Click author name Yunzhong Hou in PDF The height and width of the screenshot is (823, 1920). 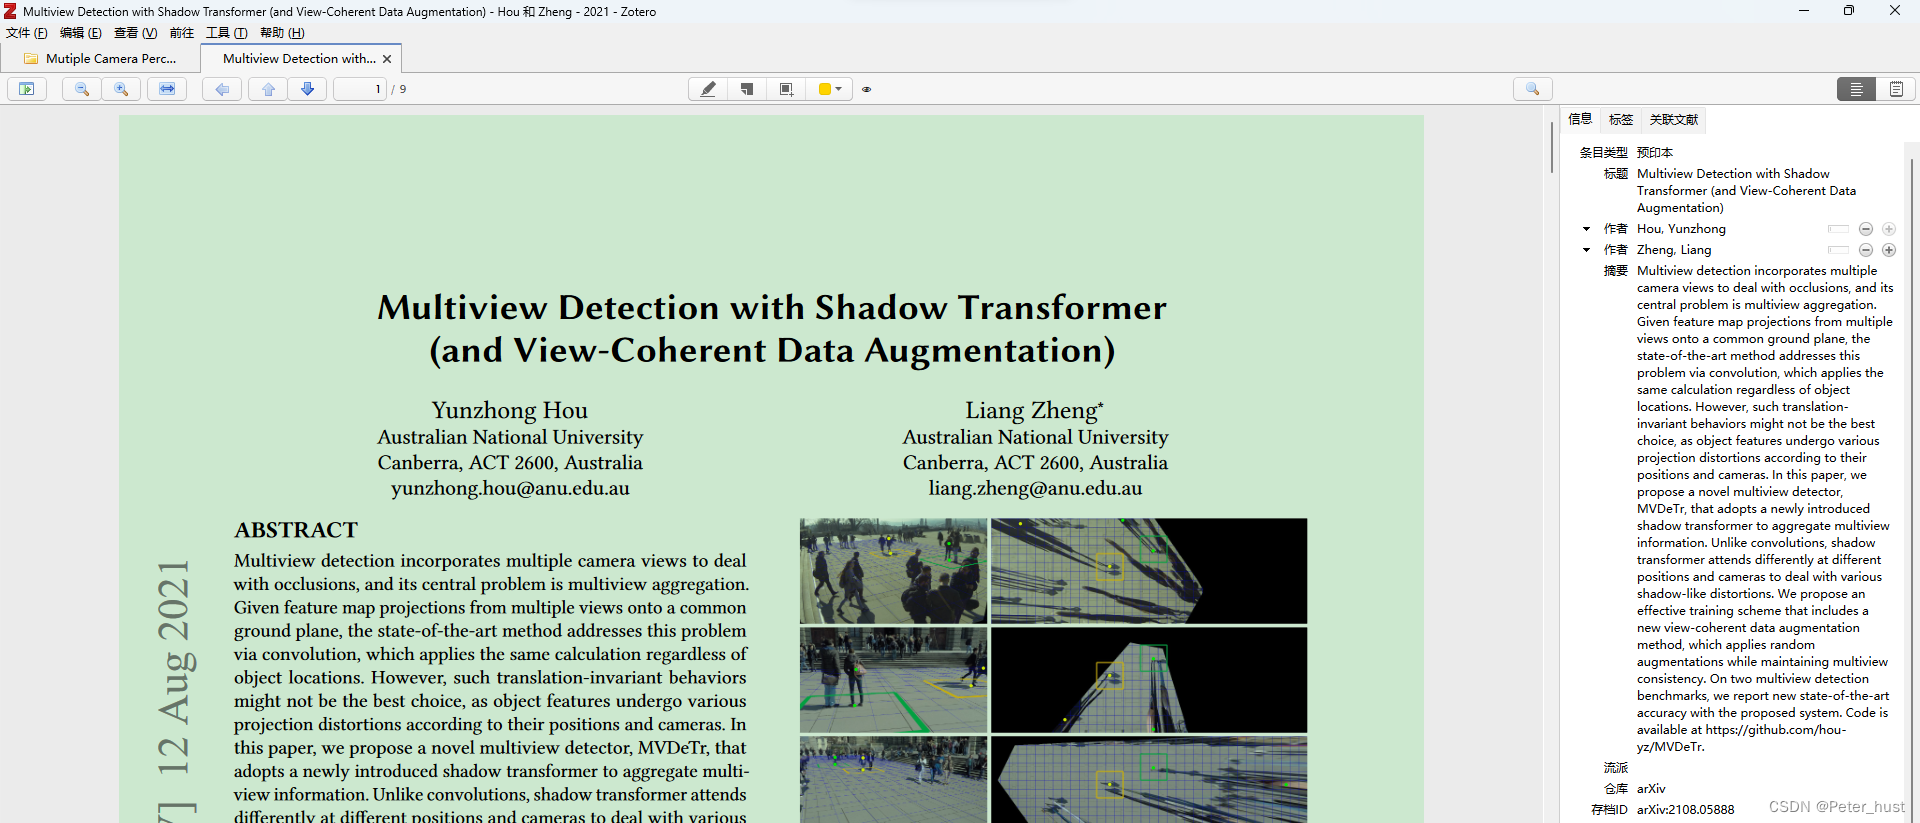coord(510,410)
